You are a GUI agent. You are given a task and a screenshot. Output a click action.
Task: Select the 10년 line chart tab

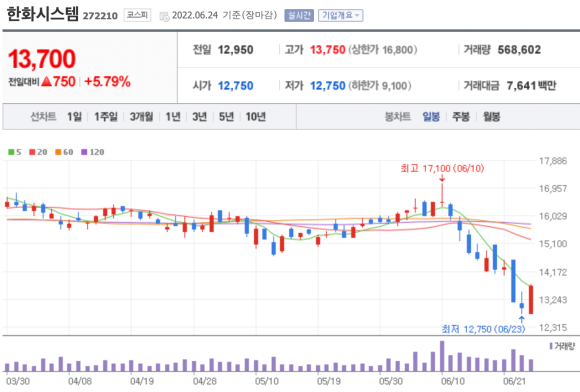[256, 117]
